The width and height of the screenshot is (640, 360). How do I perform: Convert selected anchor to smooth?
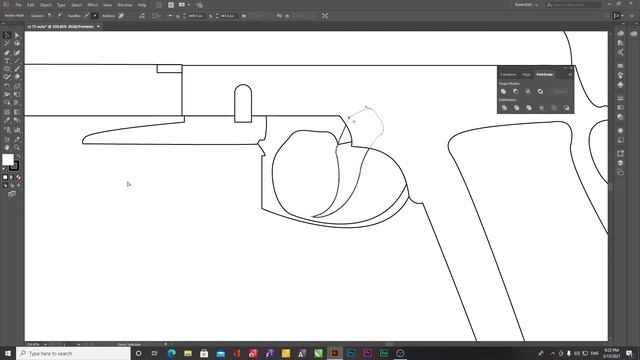click(x=60, y=16)
